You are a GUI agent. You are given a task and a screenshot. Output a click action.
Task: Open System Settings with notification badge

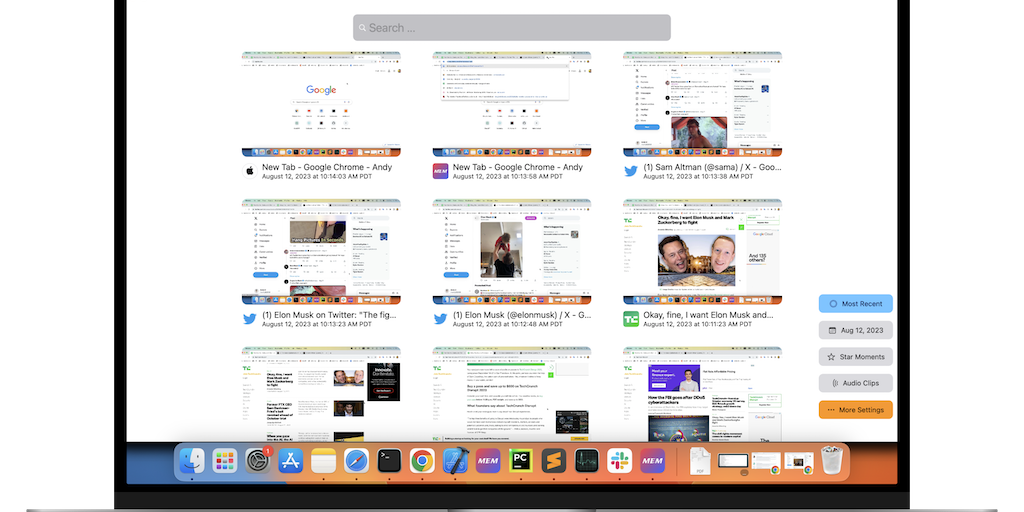tap(258, 461)
